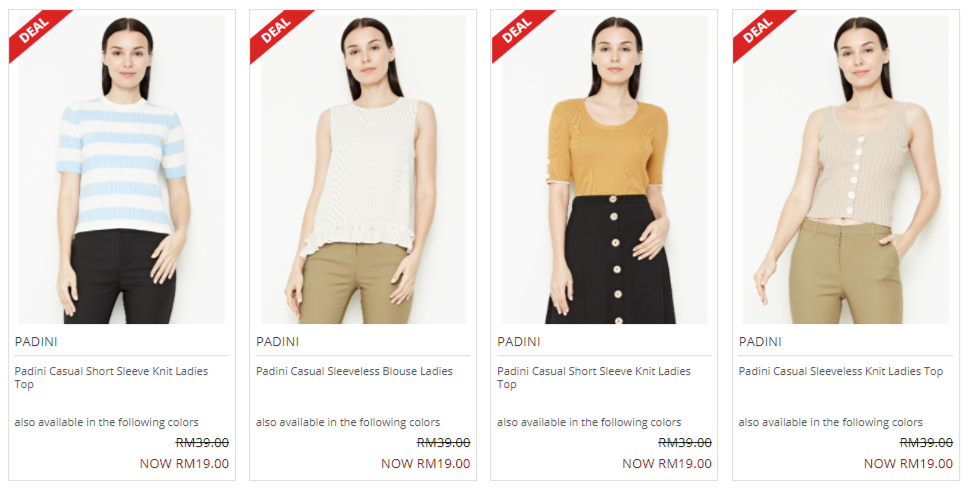Click 'also available' colors text on mustard top card
Screen dimensions: 970x489
click(x=589, y=422)
